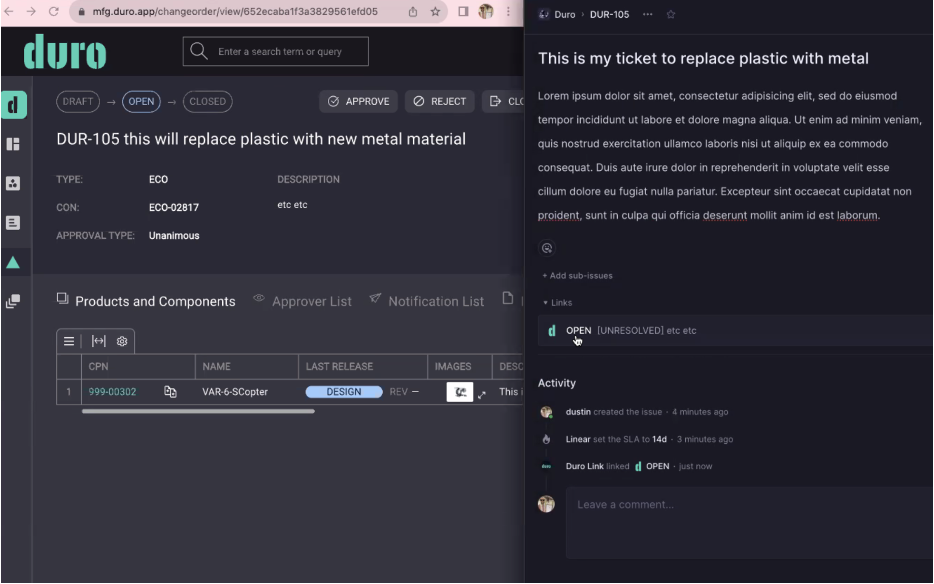Open the table hamburger menu
934x584 pixels.
69,341
